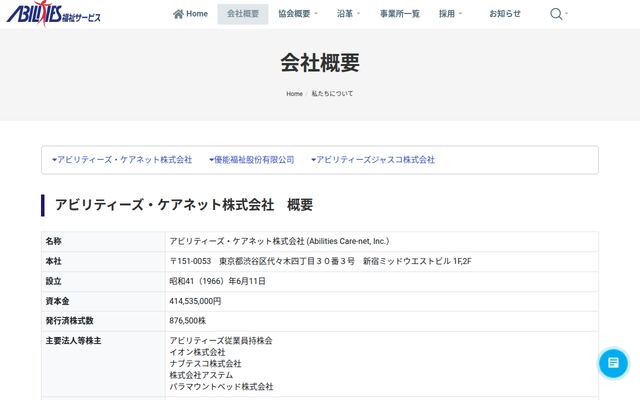Select the ナブテスコ株式会社 shareholder entry
The width and height of the screenshot is (640, 400).
(205, 364)
